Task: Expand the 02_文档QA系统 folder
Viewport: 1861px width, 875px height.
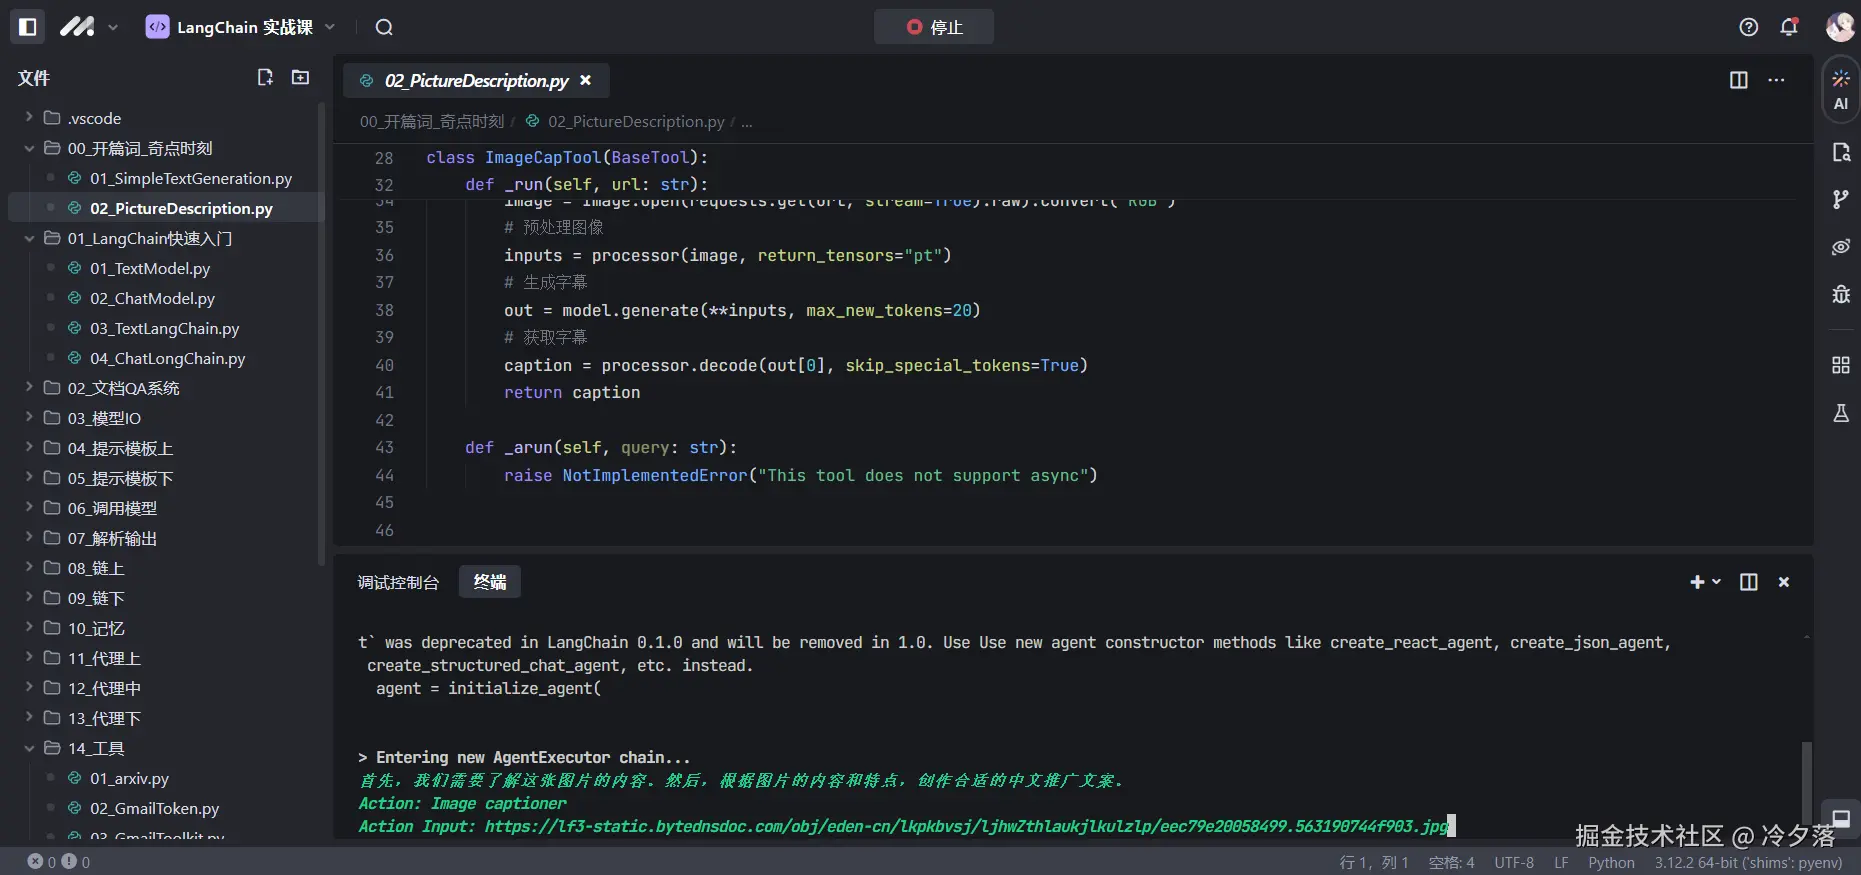Action: [x=110, y=388]
